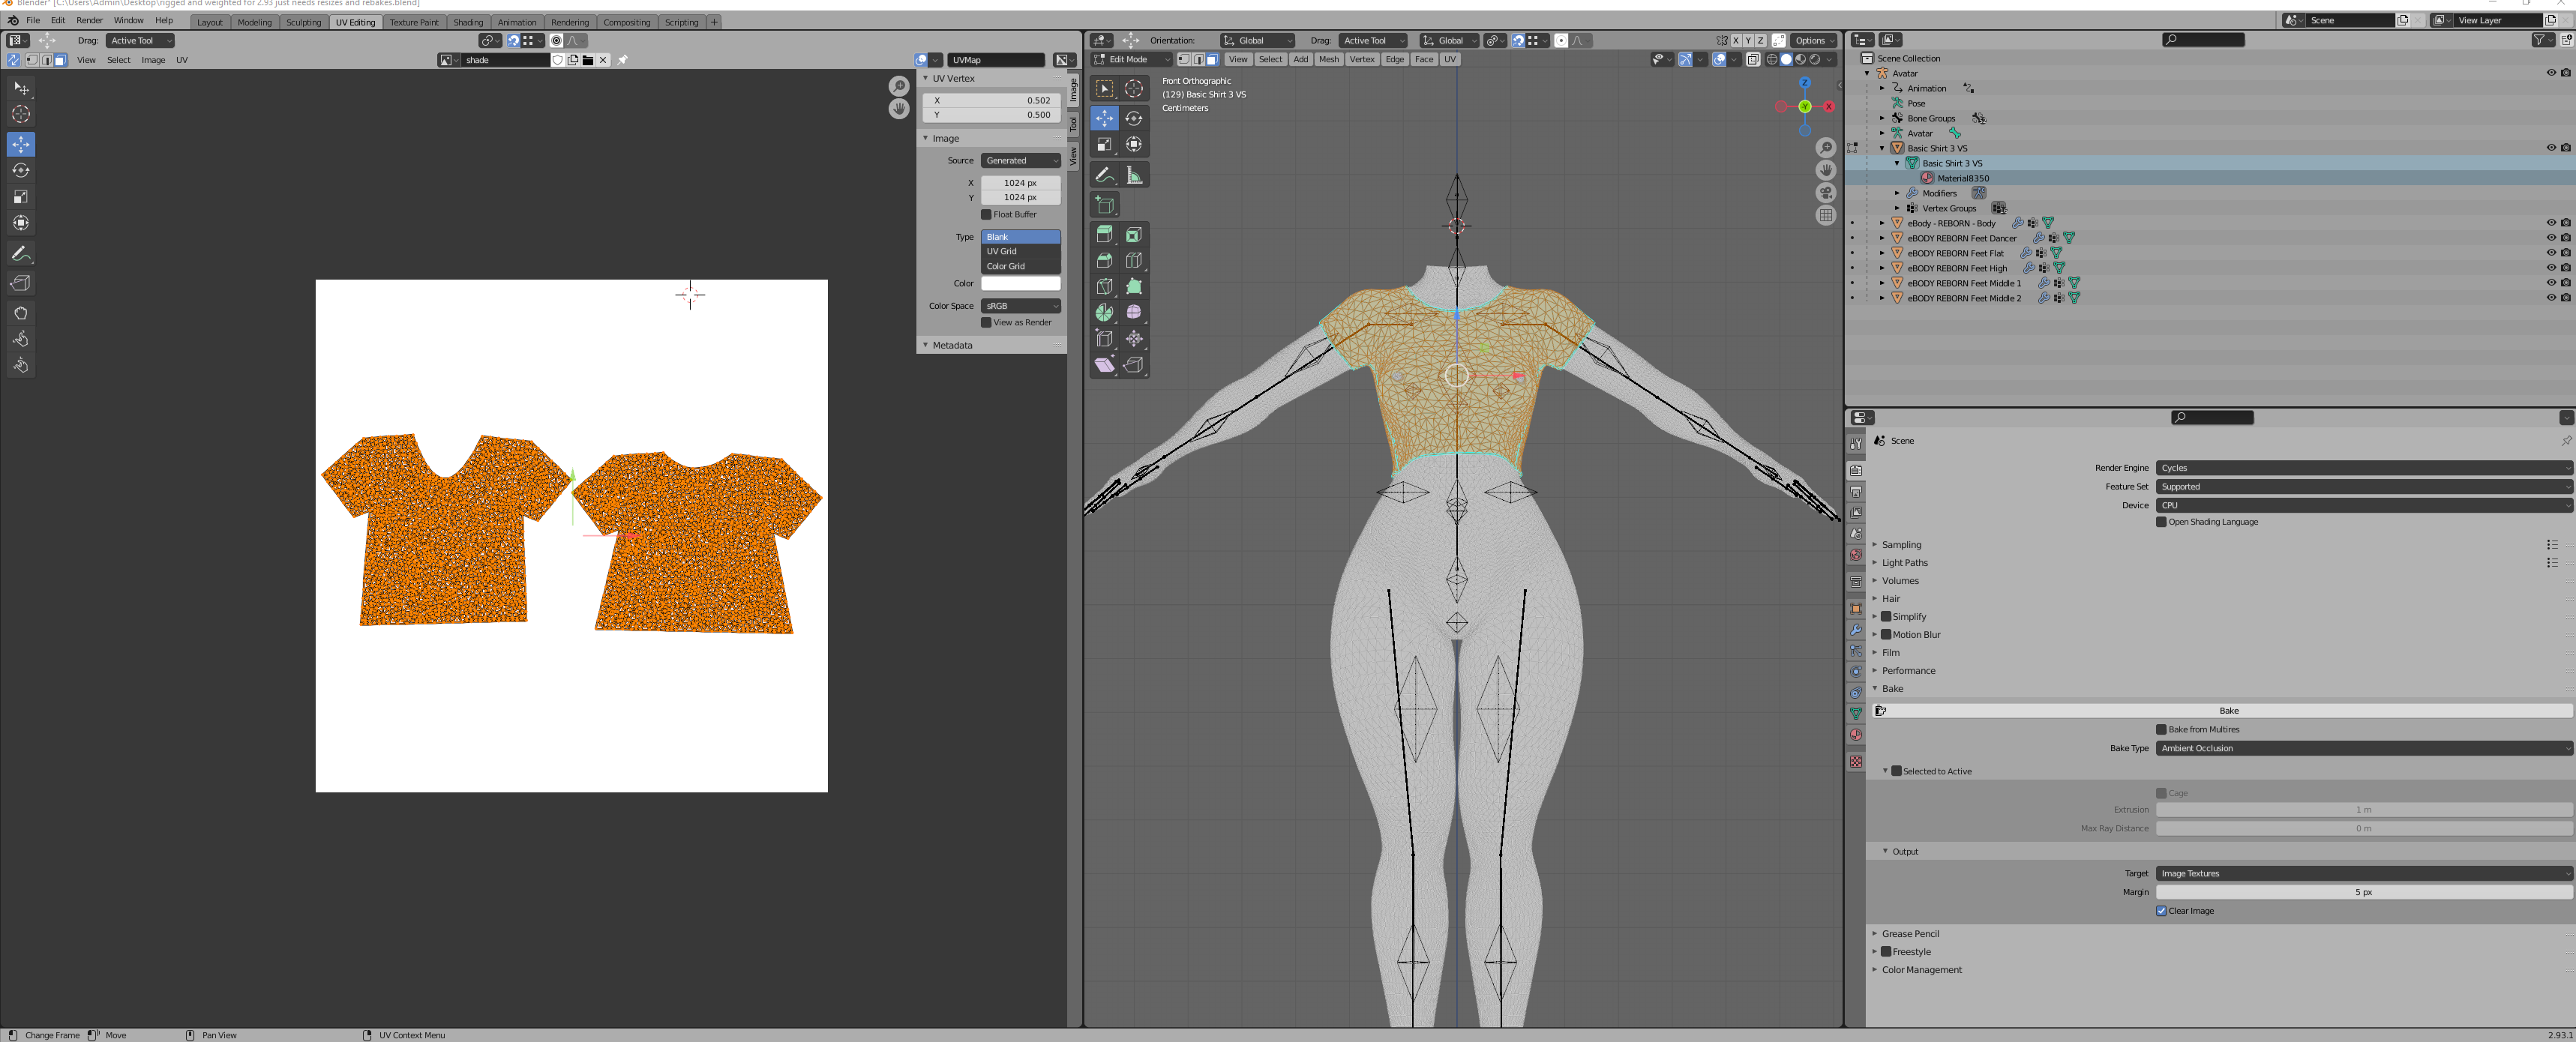
Task: Select the Measure tool in 3D viewport
Action: click(1133, 176)
